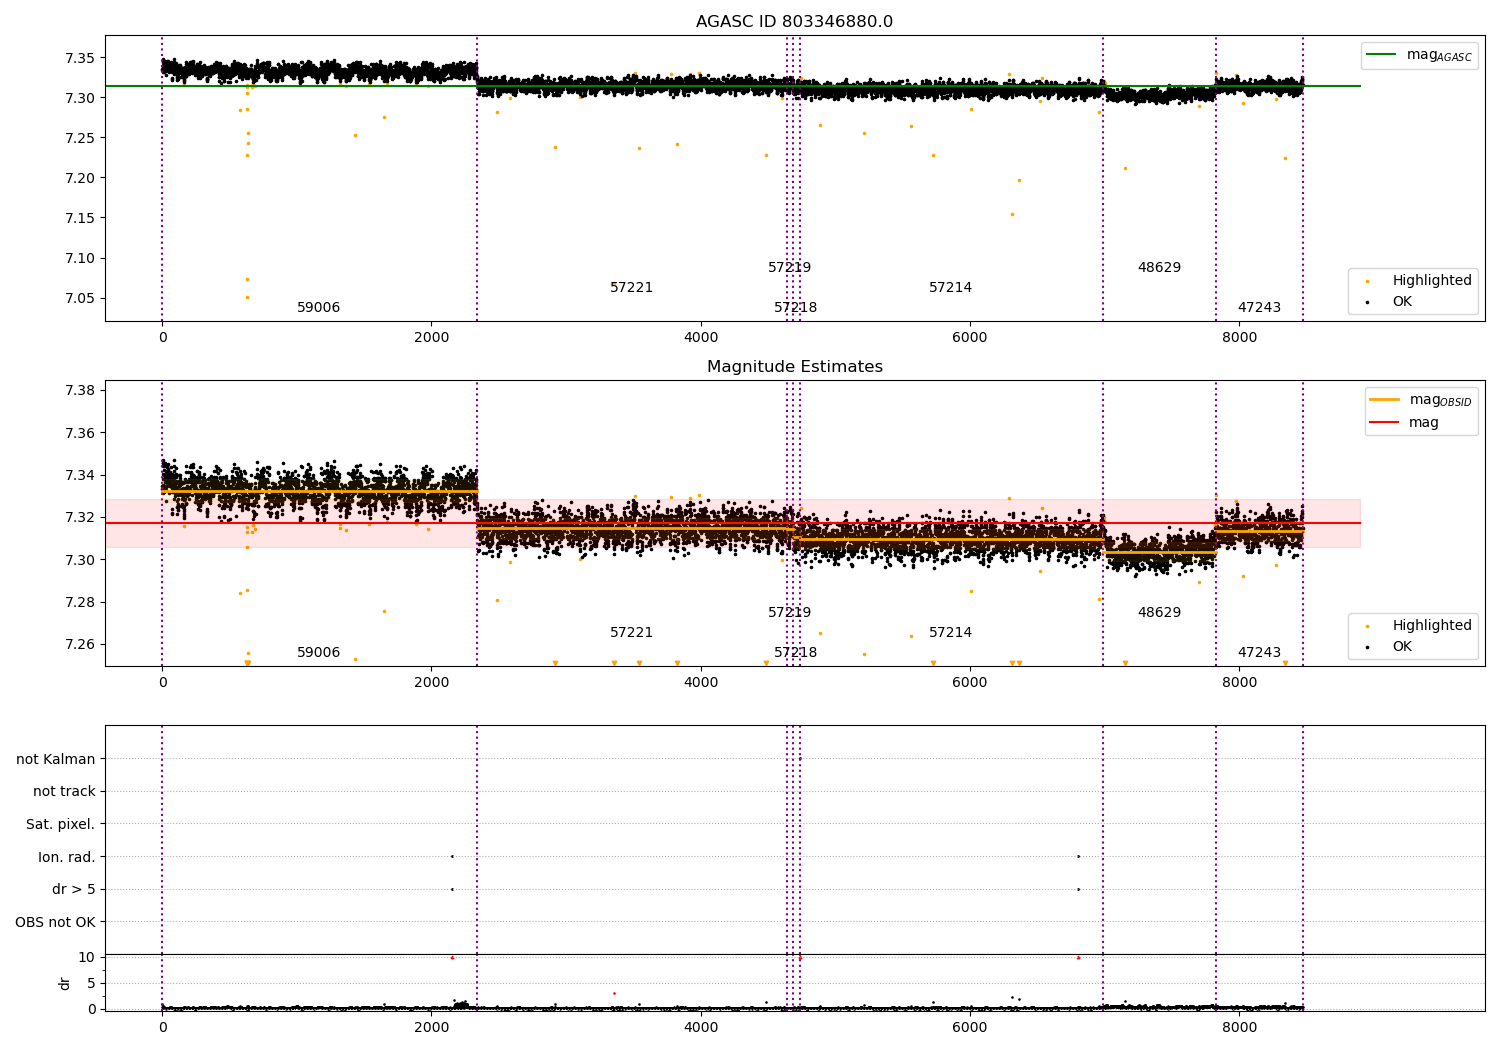
Task: Click obsid label 57218 in the Magnitude Estimates plot
Action: [x=795, y=653]
